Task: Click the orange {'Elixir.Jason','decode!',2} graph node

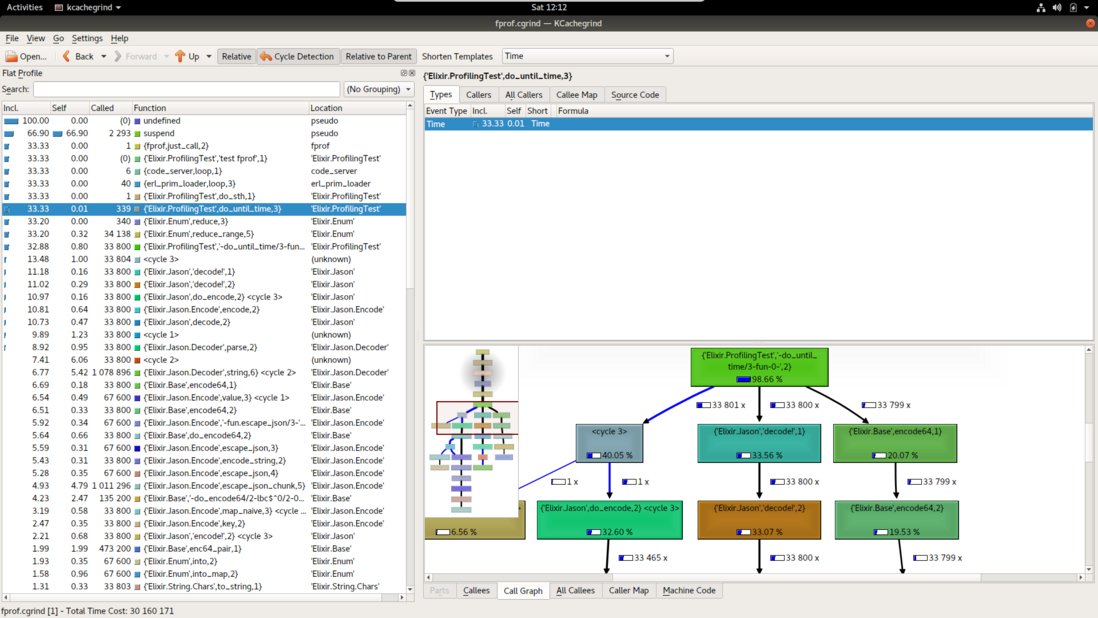Action: (759, 520)
